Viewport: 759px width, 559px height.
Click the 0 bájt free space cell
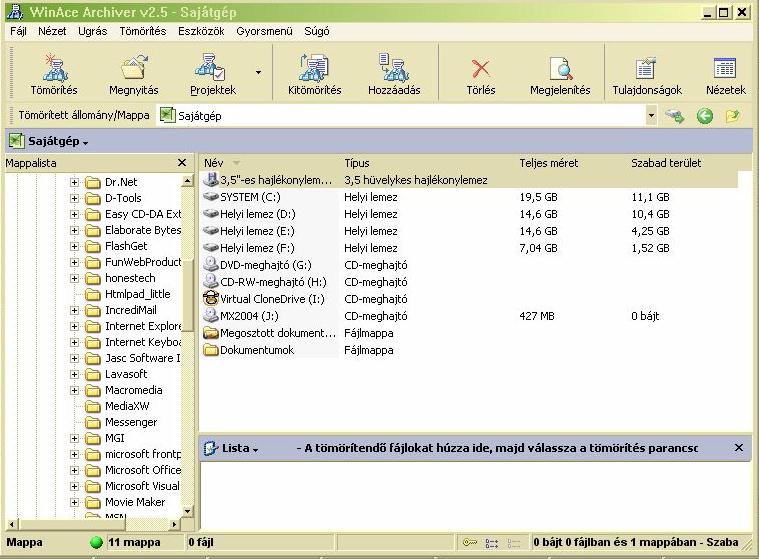point(645,316)
